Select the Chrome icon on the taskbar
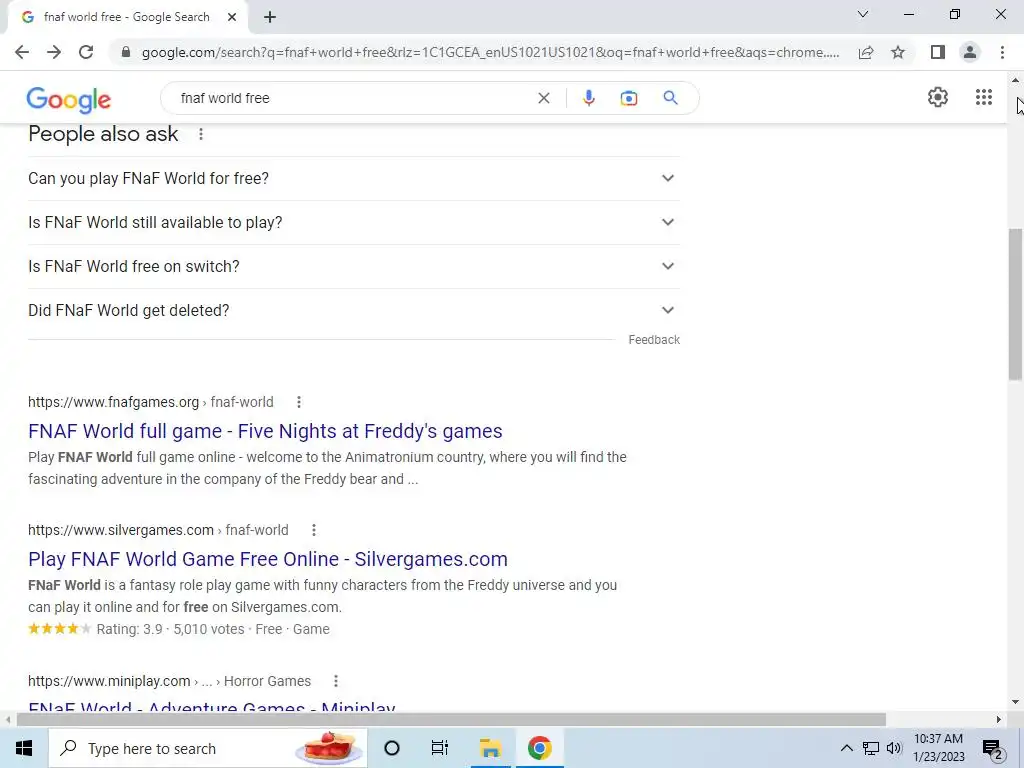 [x=539, y=748]
